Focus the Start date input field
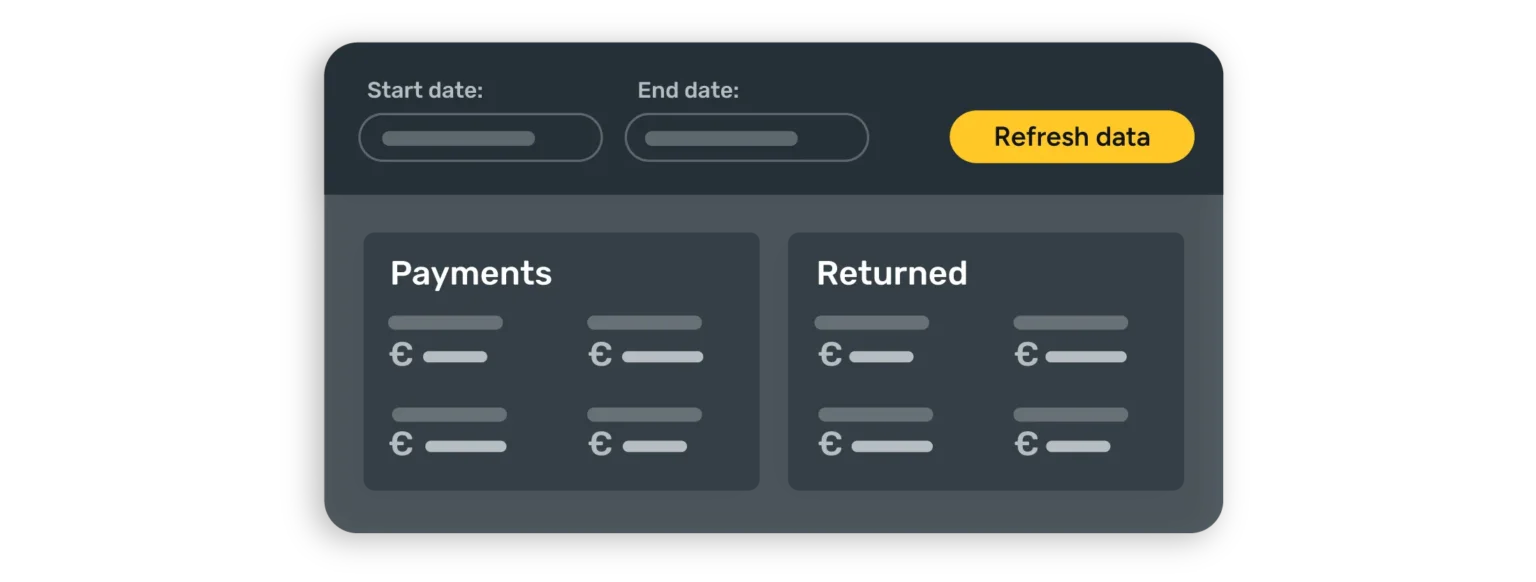Viewport: 1536px width, 582px height. click(480, 138)
